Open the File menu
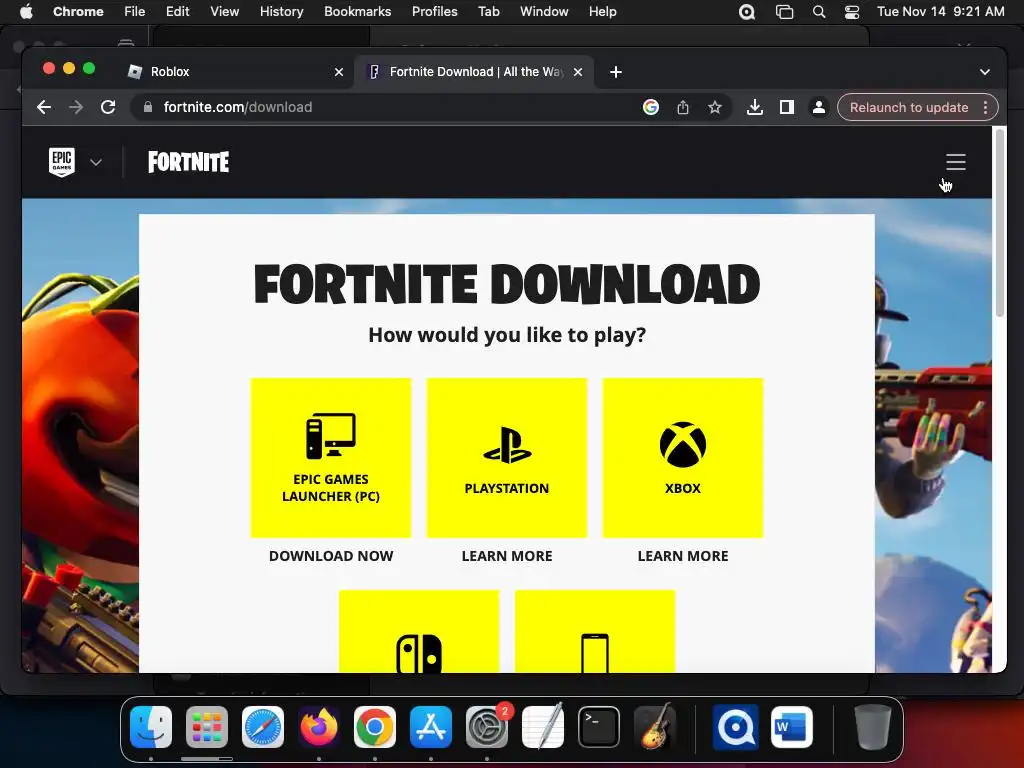The height and width of the screenshot is (768, 1024). coord(135,11)
